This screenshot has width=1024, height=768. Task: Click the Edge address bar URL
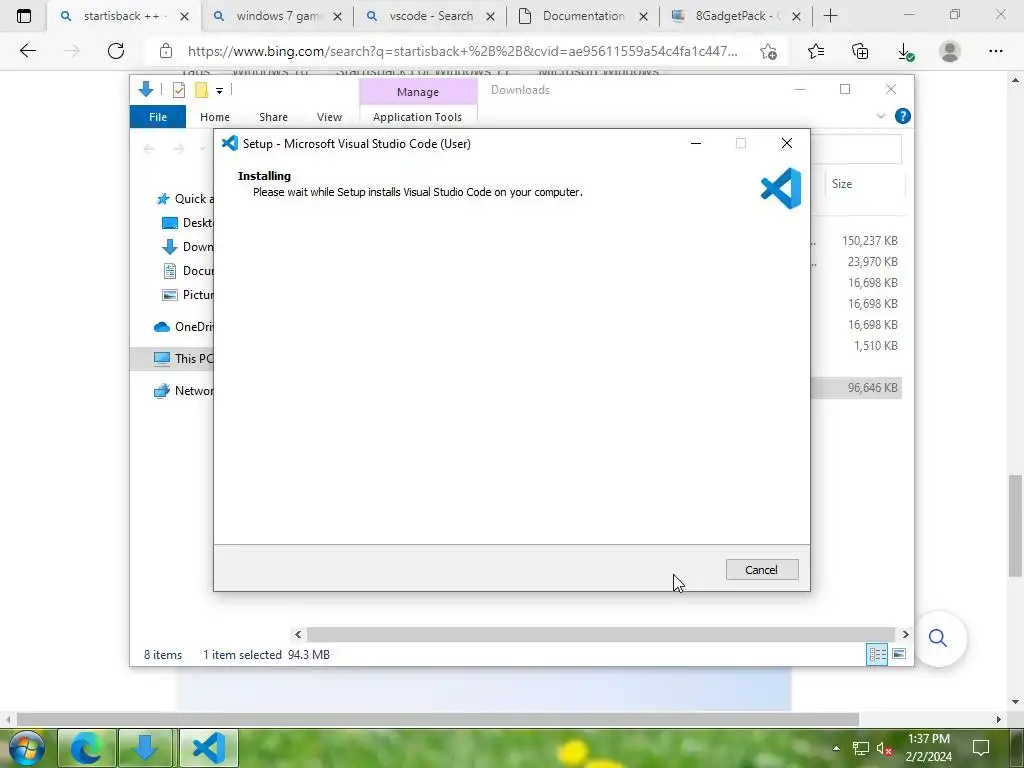[x=462, y=51]
